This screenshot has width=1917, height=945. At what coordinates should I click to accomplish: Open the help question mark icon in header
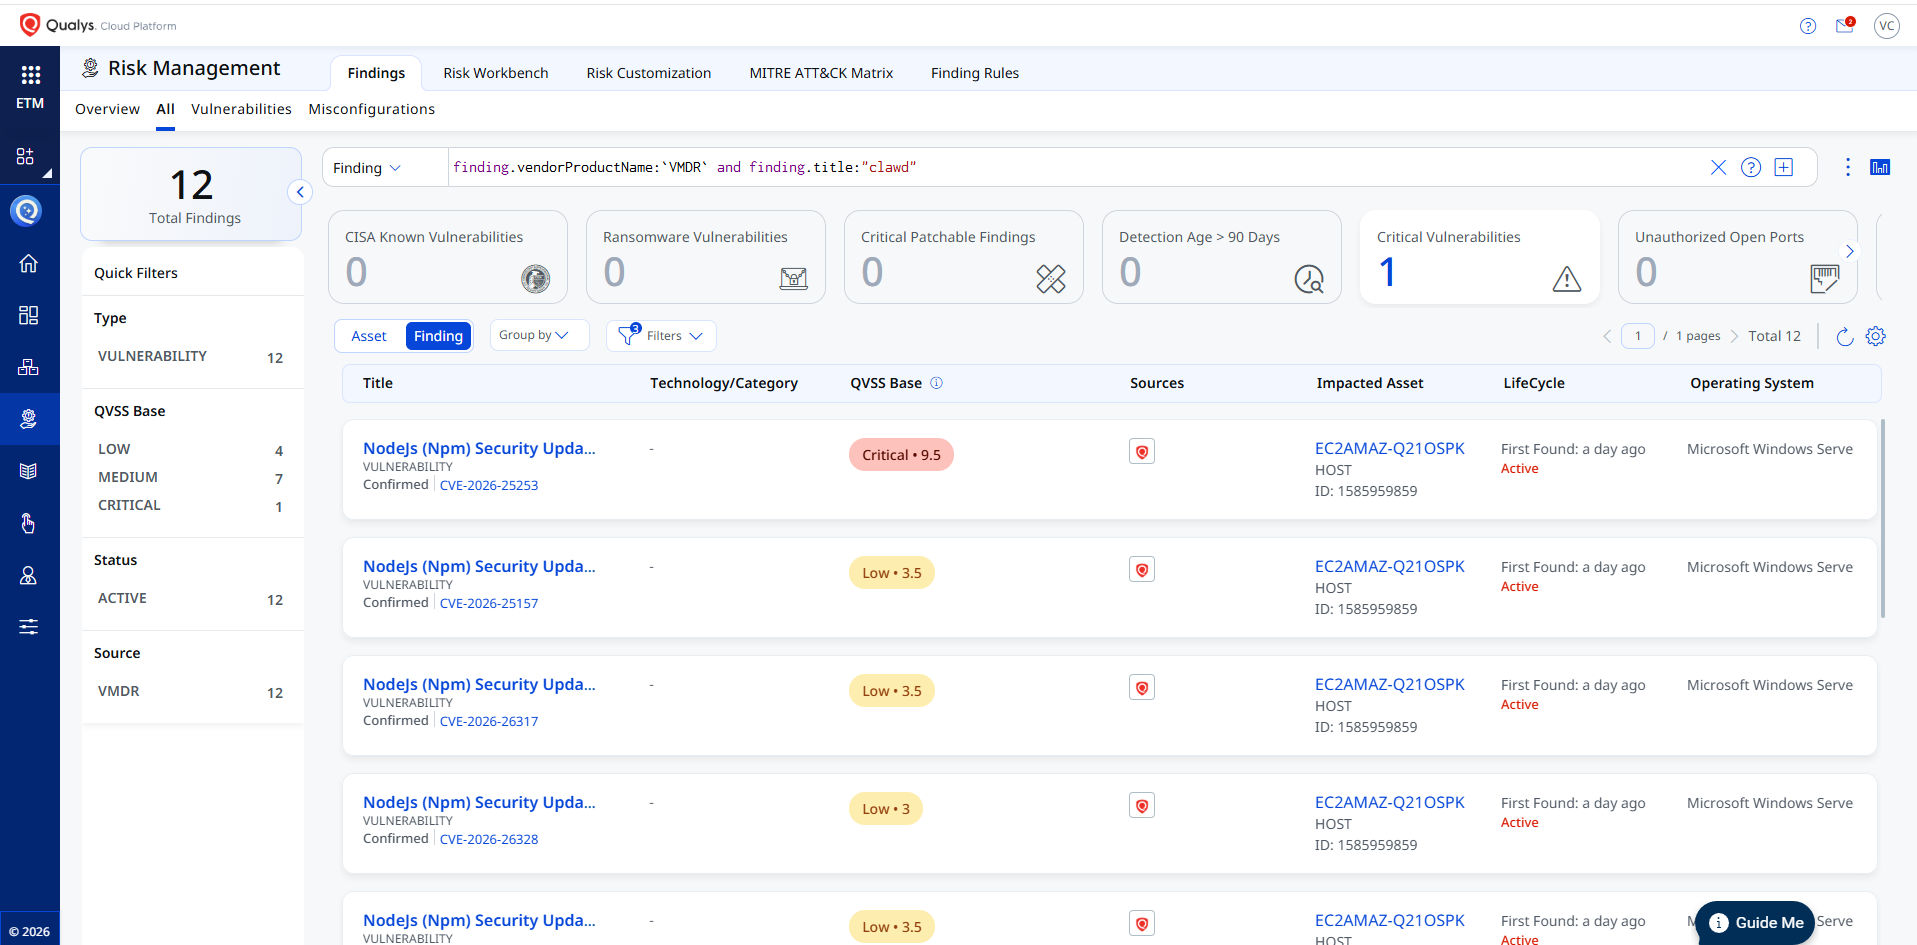coord(1808,26)
